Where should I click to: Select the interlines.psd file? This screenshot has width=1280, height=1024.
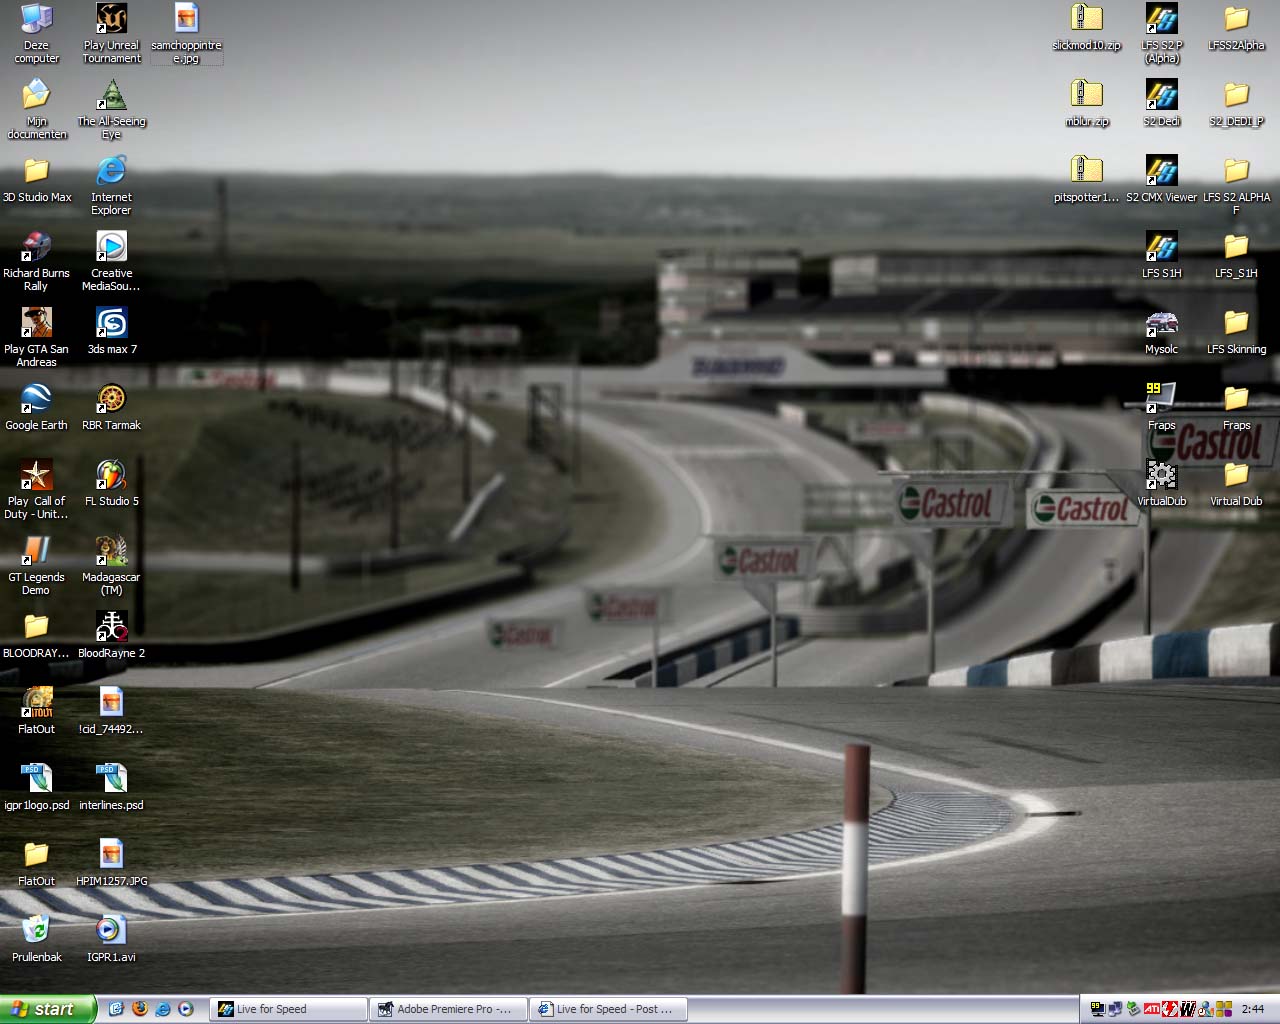111,787
